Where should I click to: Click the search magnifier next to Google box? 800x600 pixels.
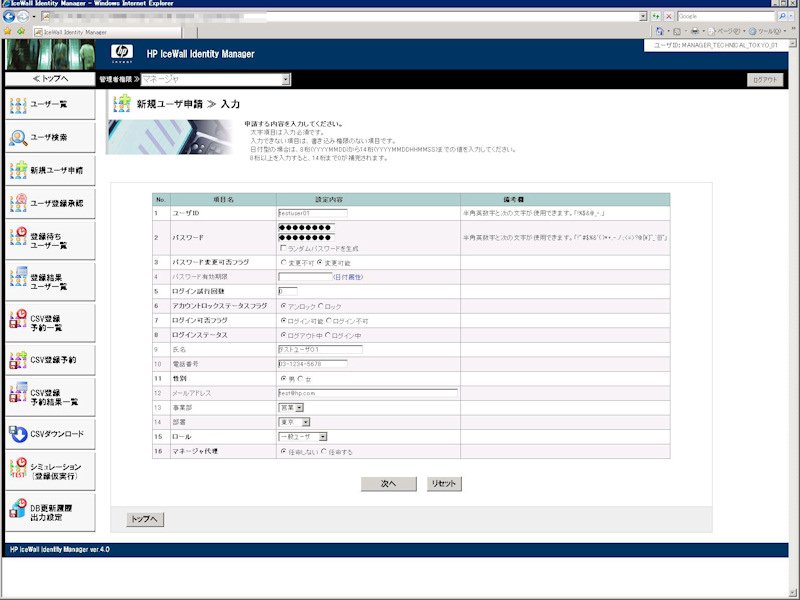click(782, 16)
